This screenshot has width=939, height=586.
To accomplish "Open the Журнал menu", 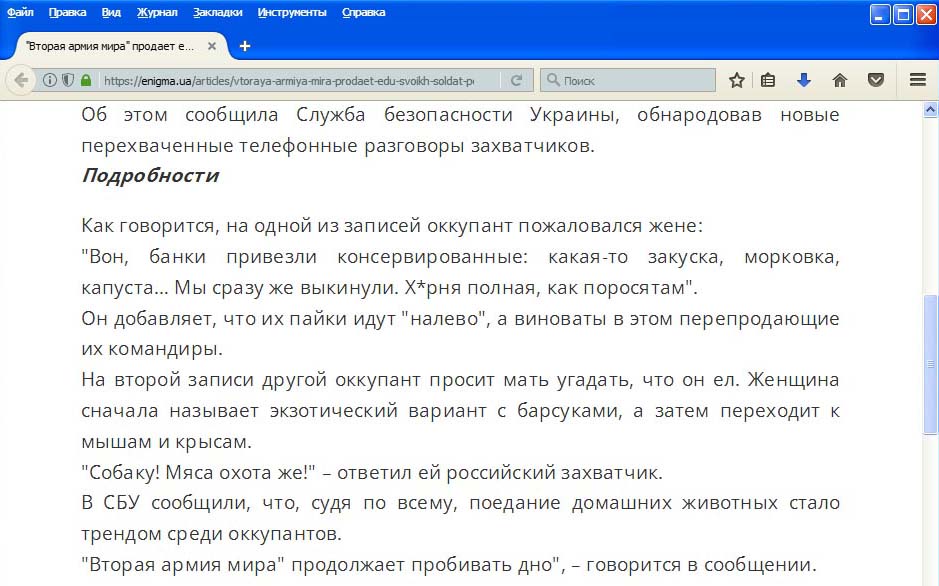I will click(157, 12).
